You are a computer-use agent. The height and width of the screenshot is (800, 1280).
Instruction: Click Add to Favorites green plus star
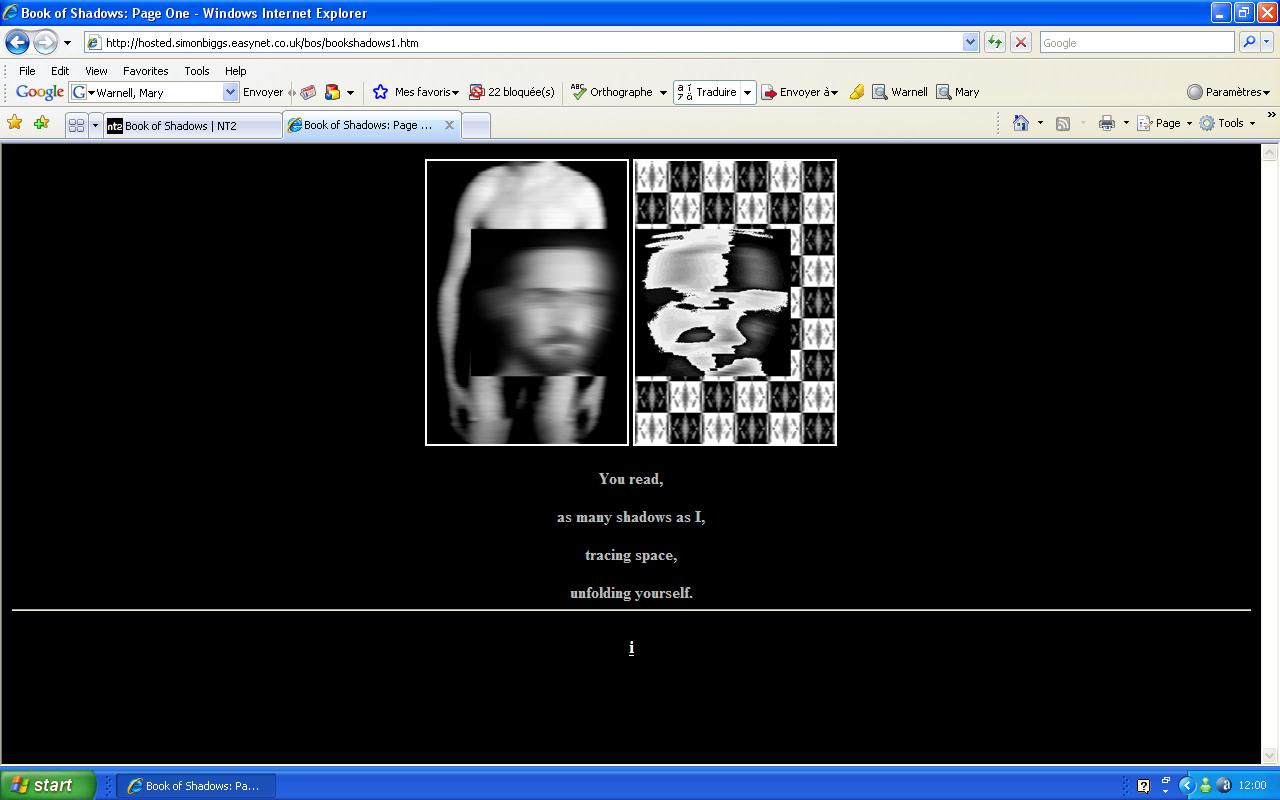(41, 123)
